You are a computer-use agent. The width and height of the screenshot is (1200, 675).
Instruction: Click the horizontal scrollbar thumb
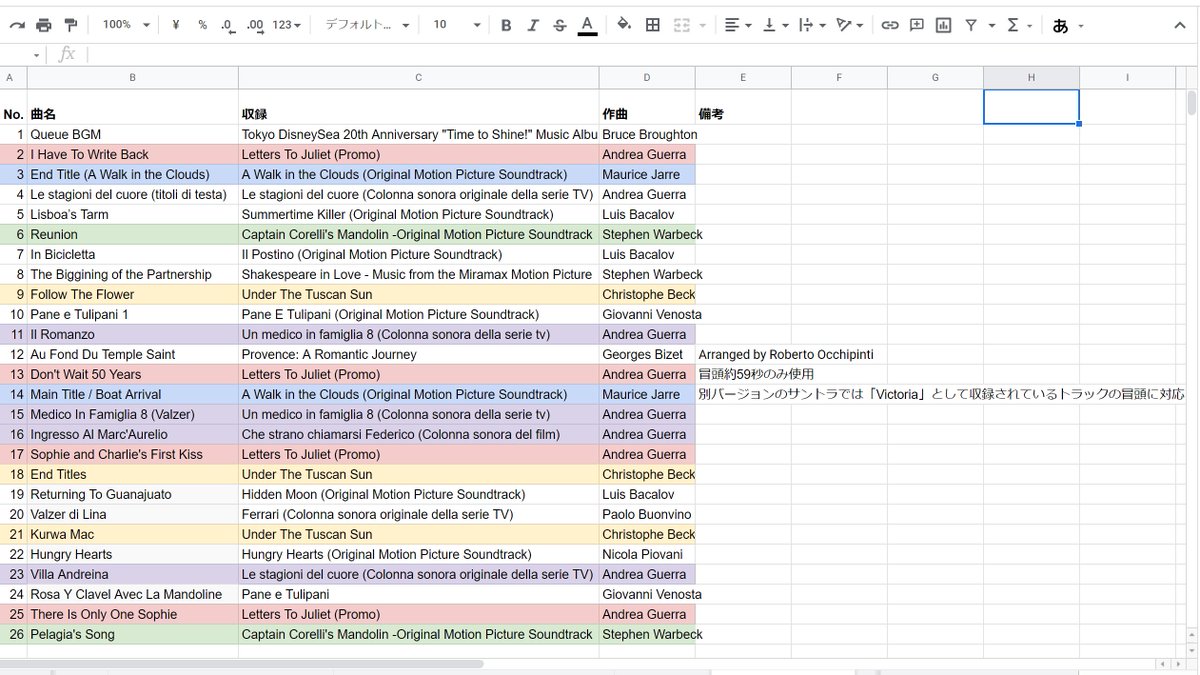(x=241, y=663)
